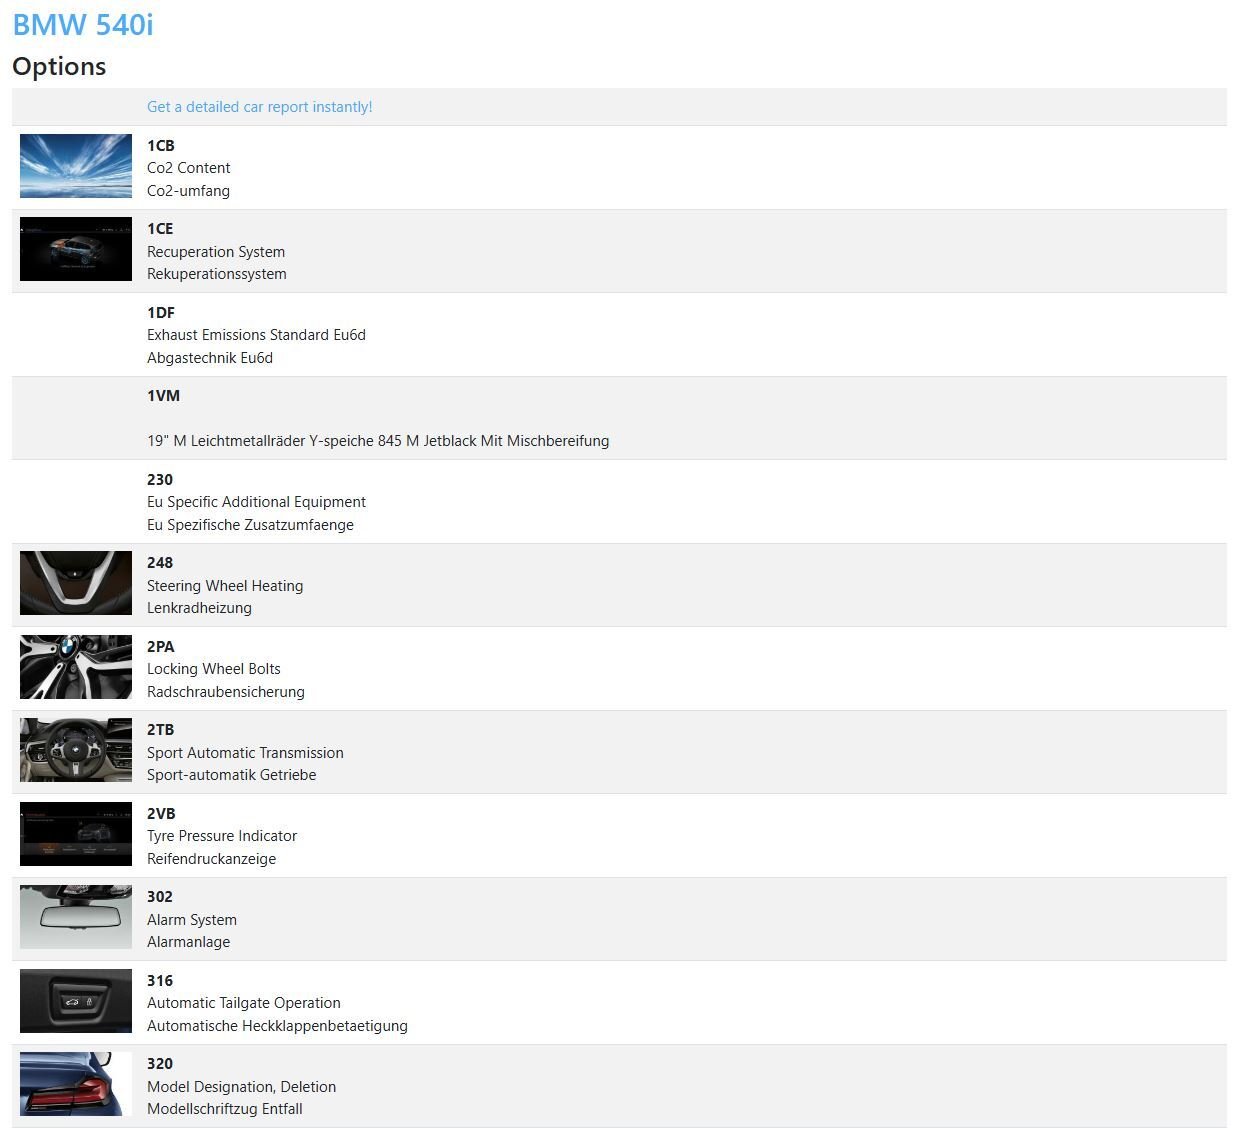Click the Options section heading
This screenshot has width=1239, height=1128.
(59, 67)
